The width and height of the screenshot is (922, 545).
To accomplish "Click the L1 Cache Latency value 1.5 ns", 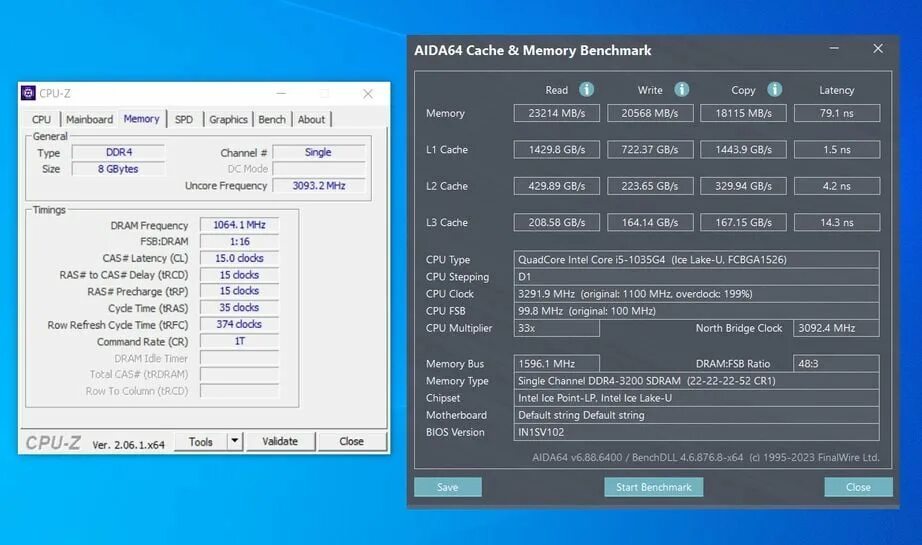I will pyautogui.click(x=837, y=149).
